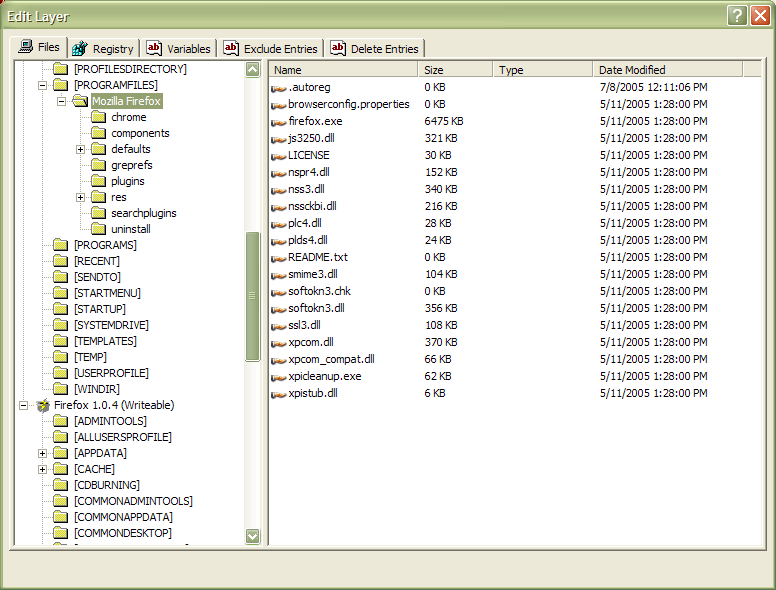Sort files by Date Modified column

tap(666, 70)
